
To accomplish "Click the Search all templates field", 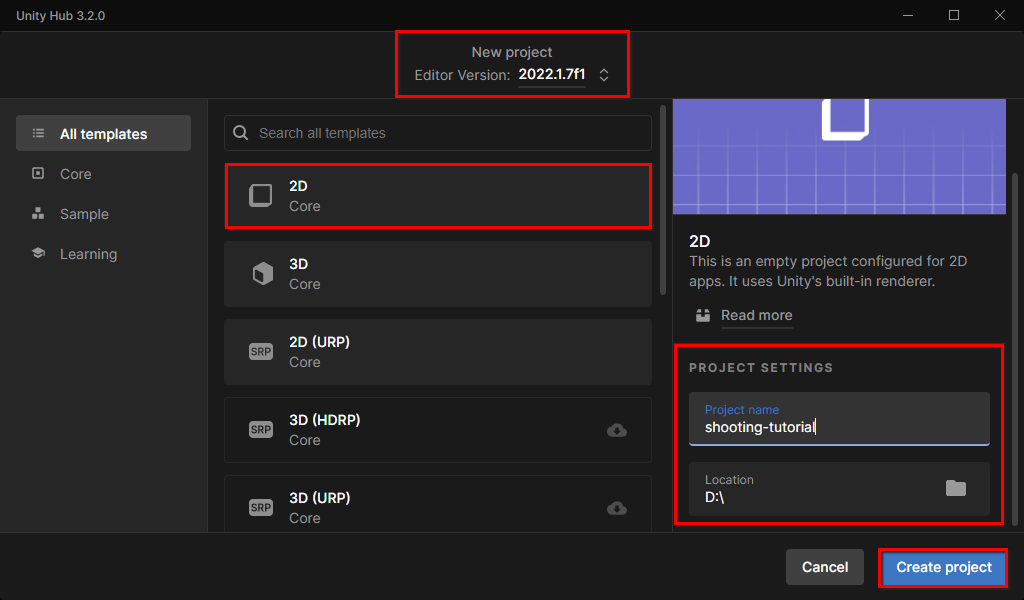I will coord(438,133).
